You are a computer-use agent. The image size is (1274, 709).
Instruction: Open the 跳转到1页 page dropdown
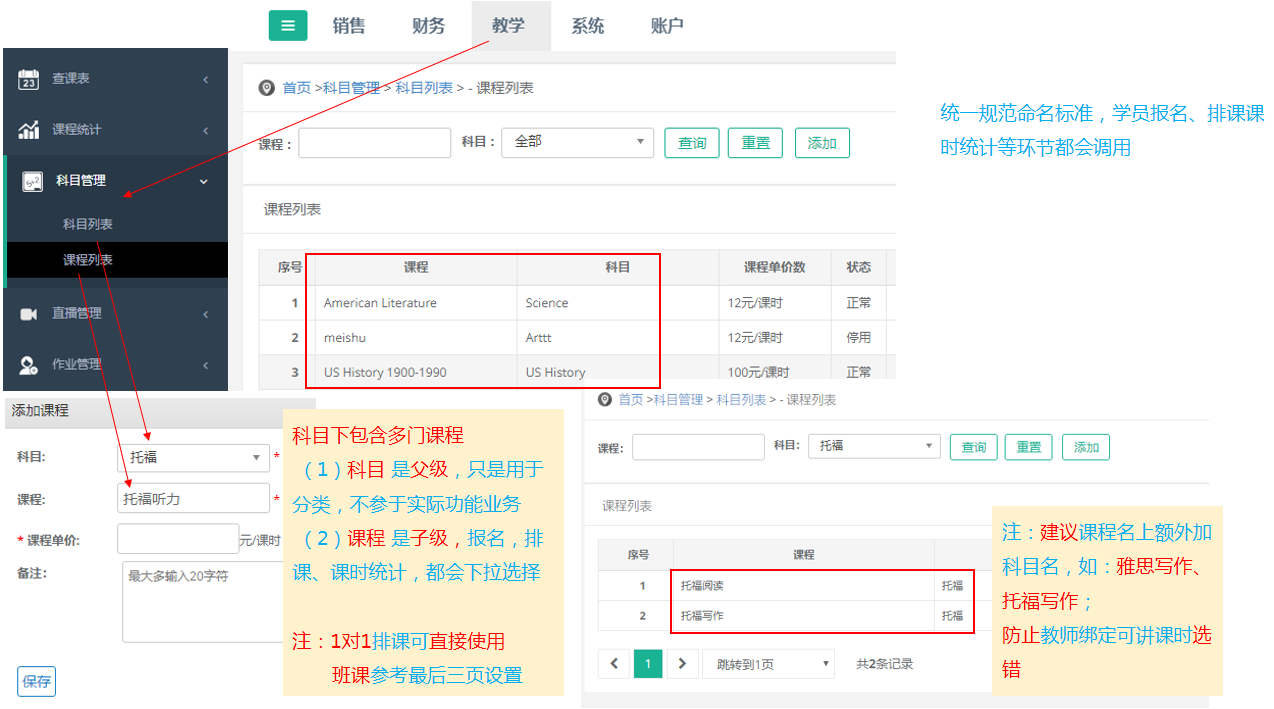pyautogui.click(x=769, y=663)
